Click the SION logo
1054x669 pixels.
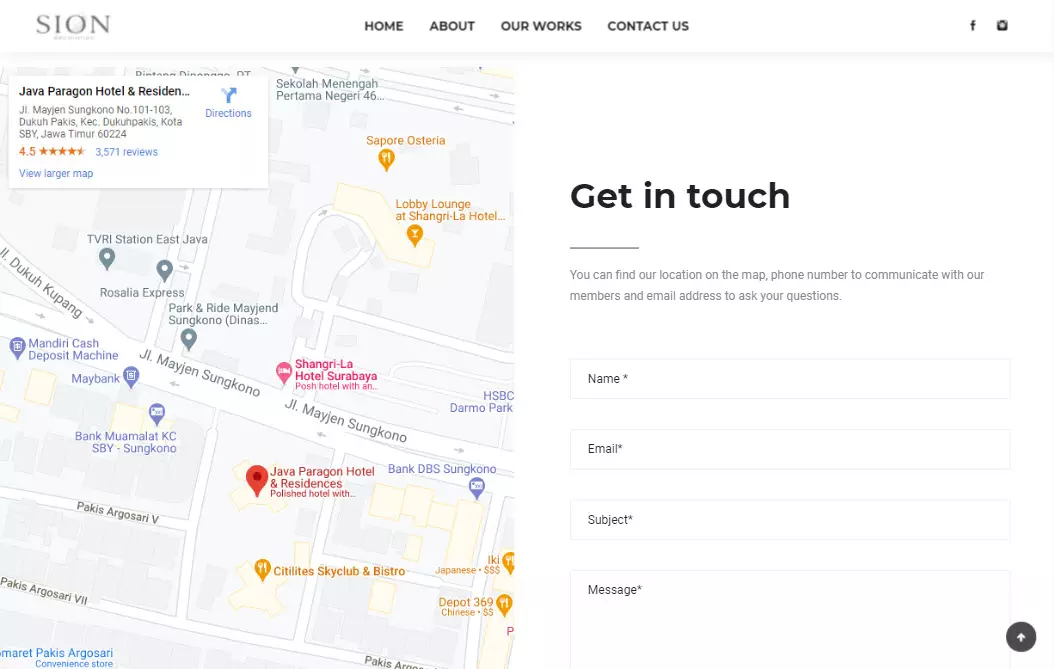73,26
